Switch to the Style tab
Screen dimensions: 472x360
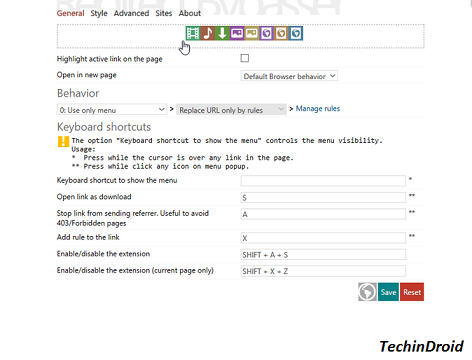coord(99,13)
